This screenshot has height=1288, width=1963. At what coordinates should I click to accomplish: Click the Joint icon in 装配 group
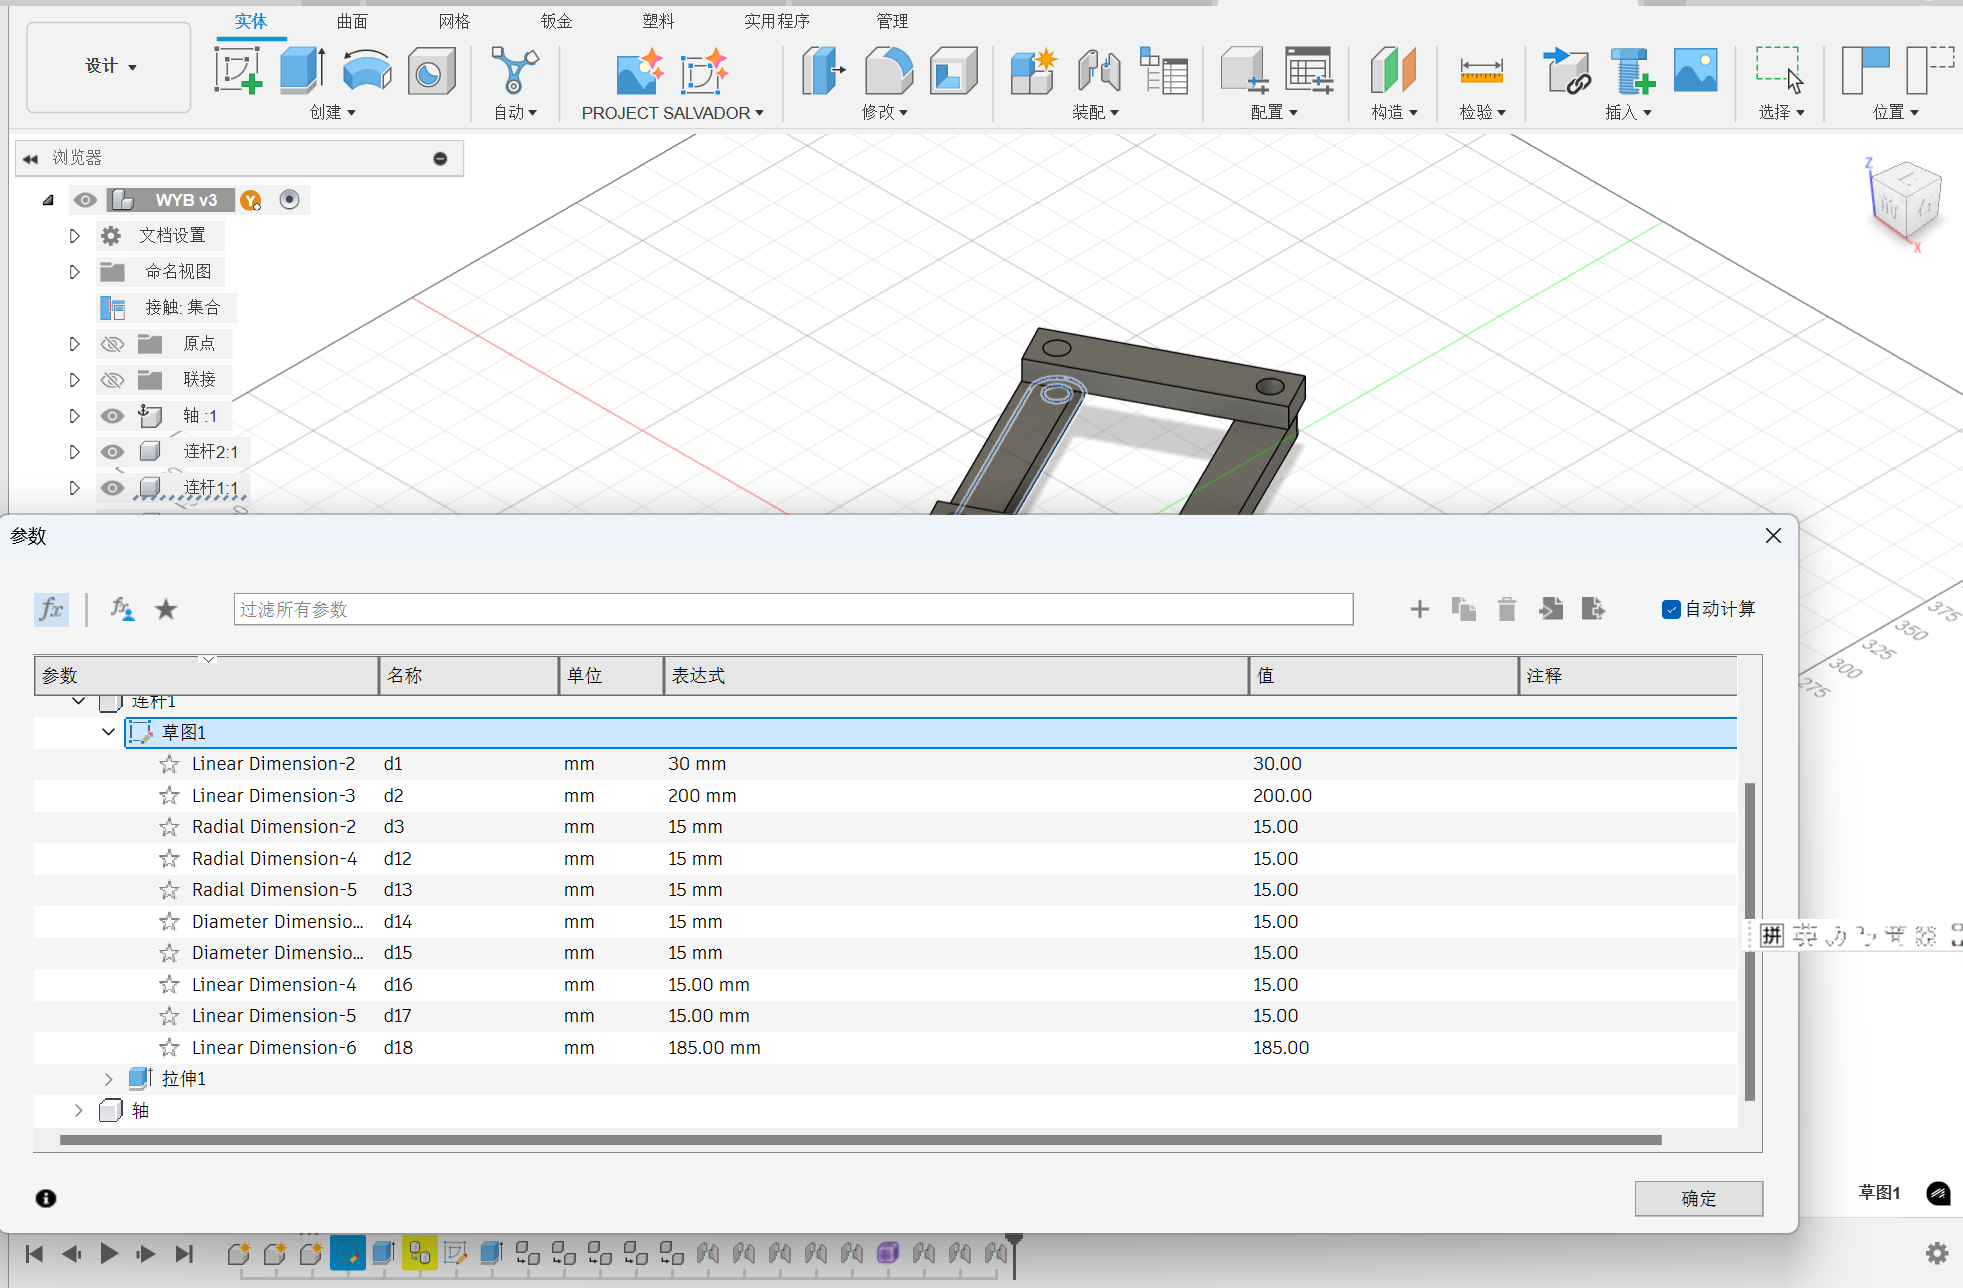pyautogui.click(x=1098, y=71)
